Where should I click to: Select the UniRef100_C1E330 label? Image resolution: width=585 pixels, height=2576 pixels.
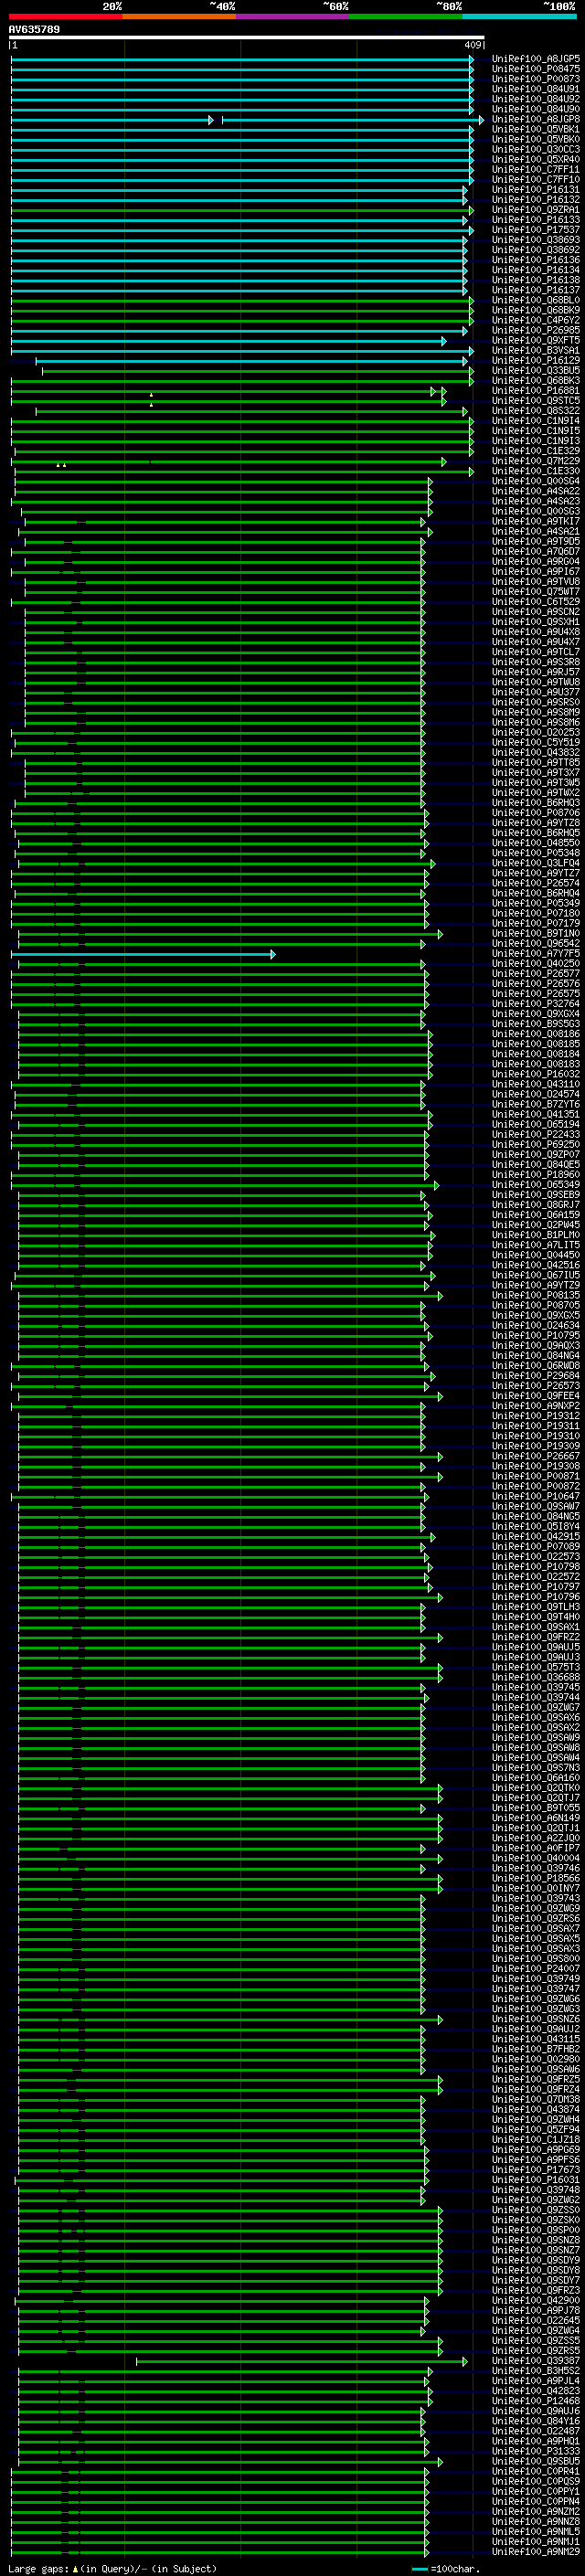(536, 471)
